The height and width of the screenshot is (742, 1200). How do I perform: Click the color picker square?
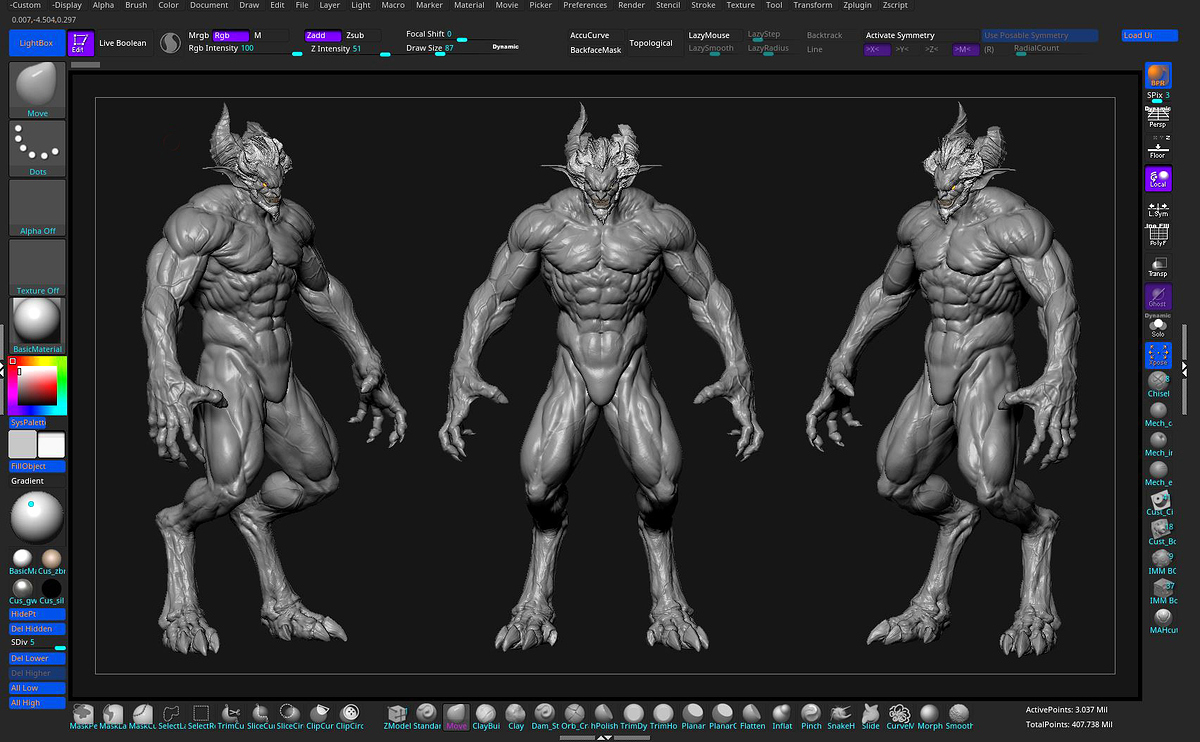click(x=37, y=386)
